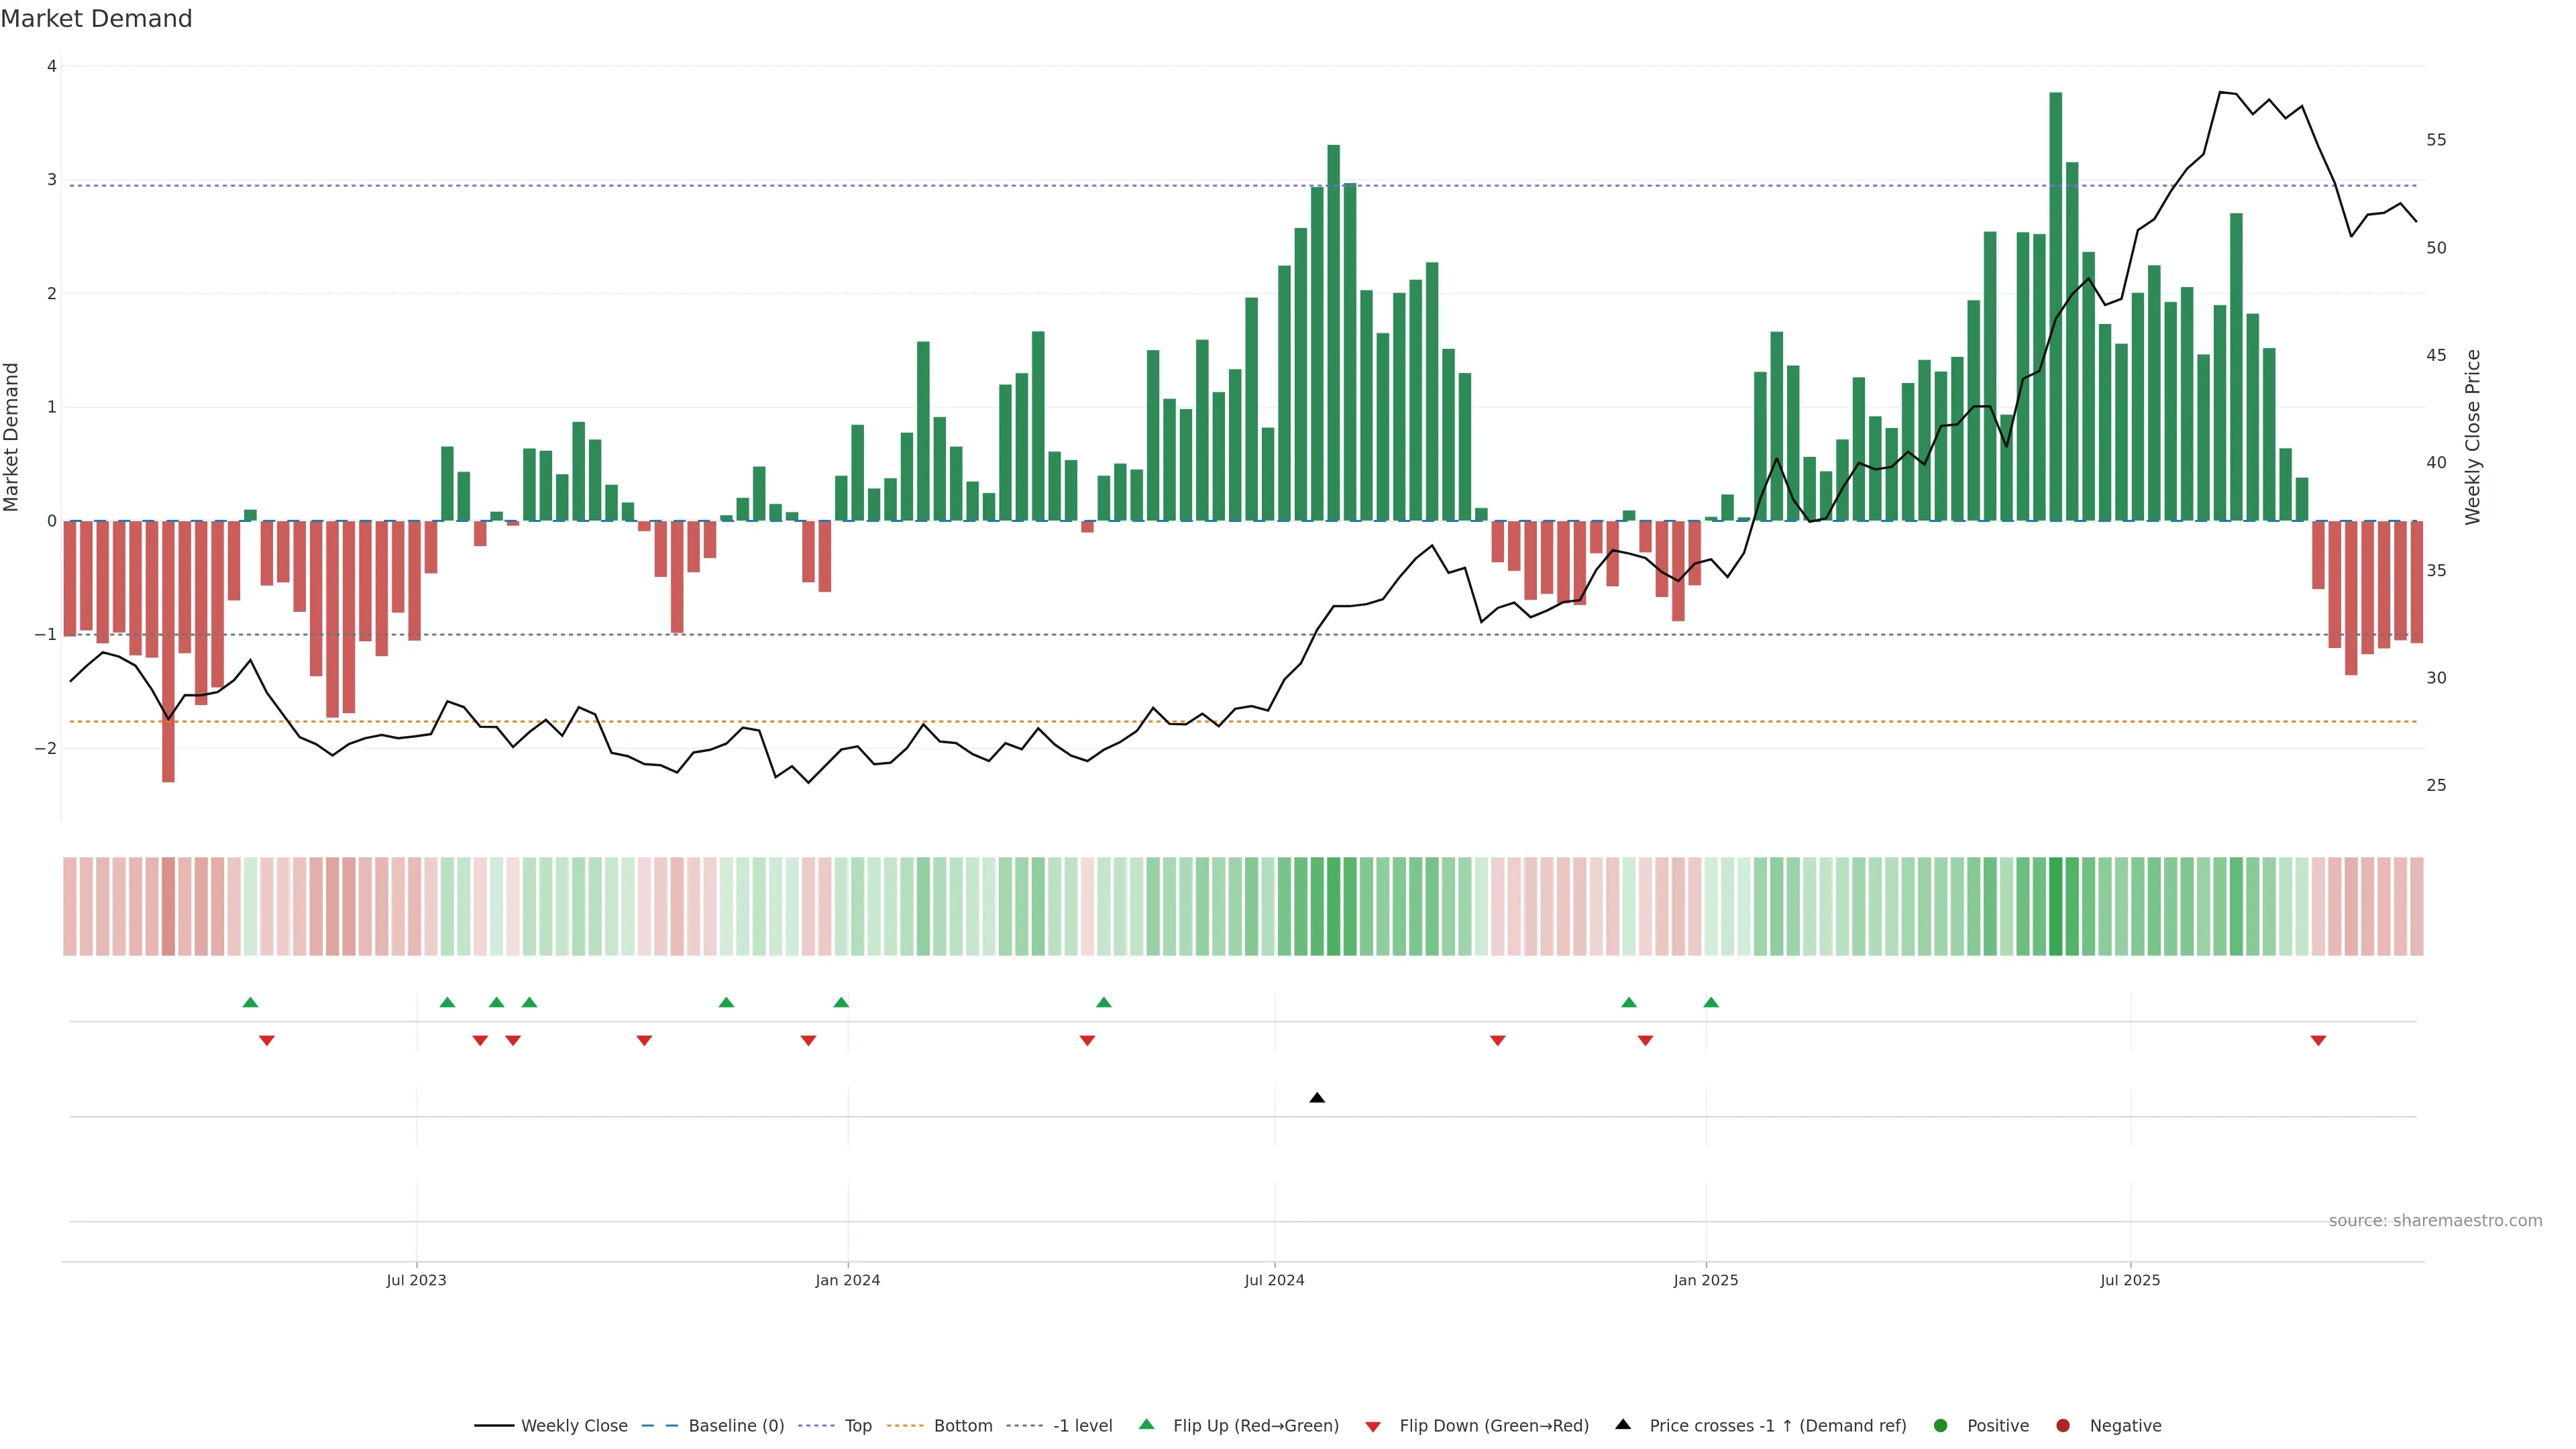The height and width of the screenshot is (1449, 2576).
Task: Toggle the Bottom legend entry
Action: click(x=962, y=1425)
